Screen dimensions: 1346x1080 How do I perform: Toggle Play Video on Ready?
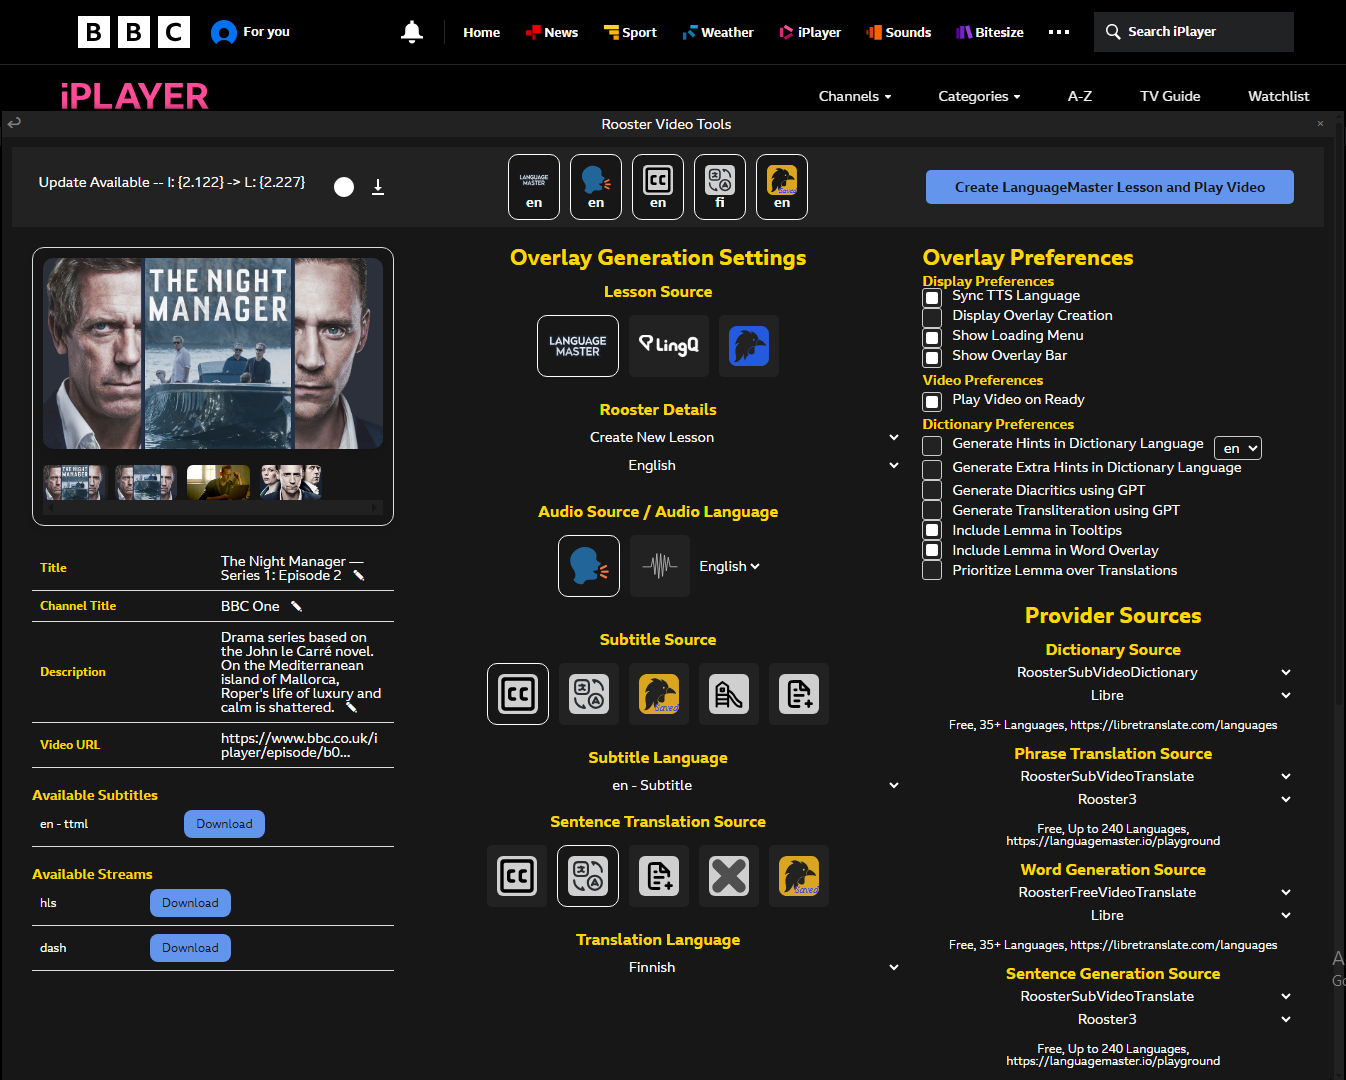tap(932, 401)
